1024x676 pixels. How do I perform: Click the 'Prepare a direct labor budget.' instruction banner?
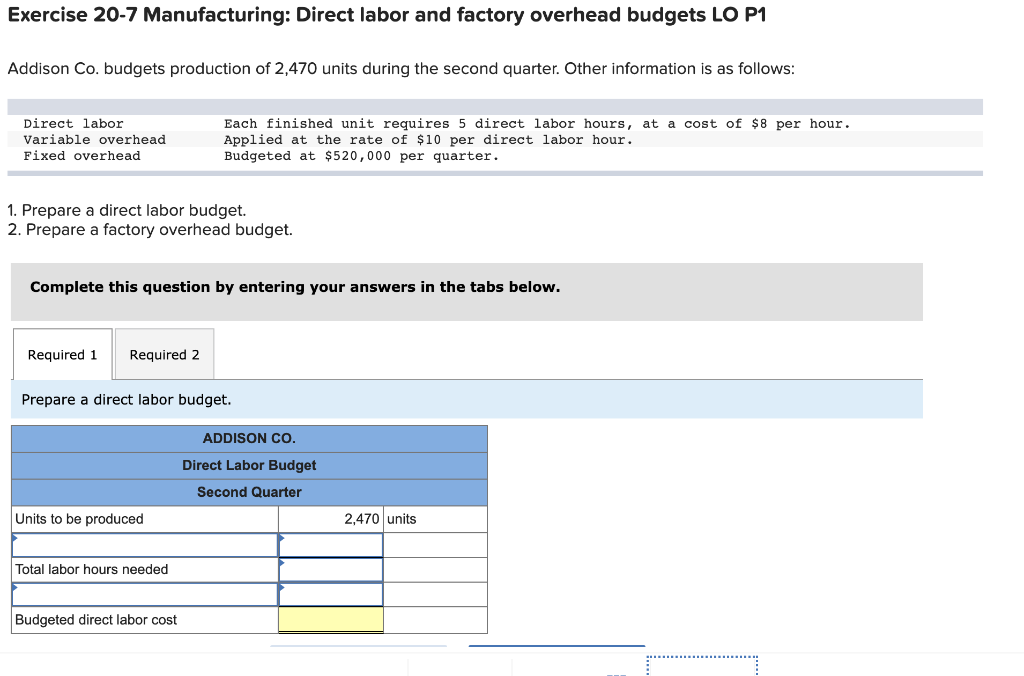pos(467,400)
